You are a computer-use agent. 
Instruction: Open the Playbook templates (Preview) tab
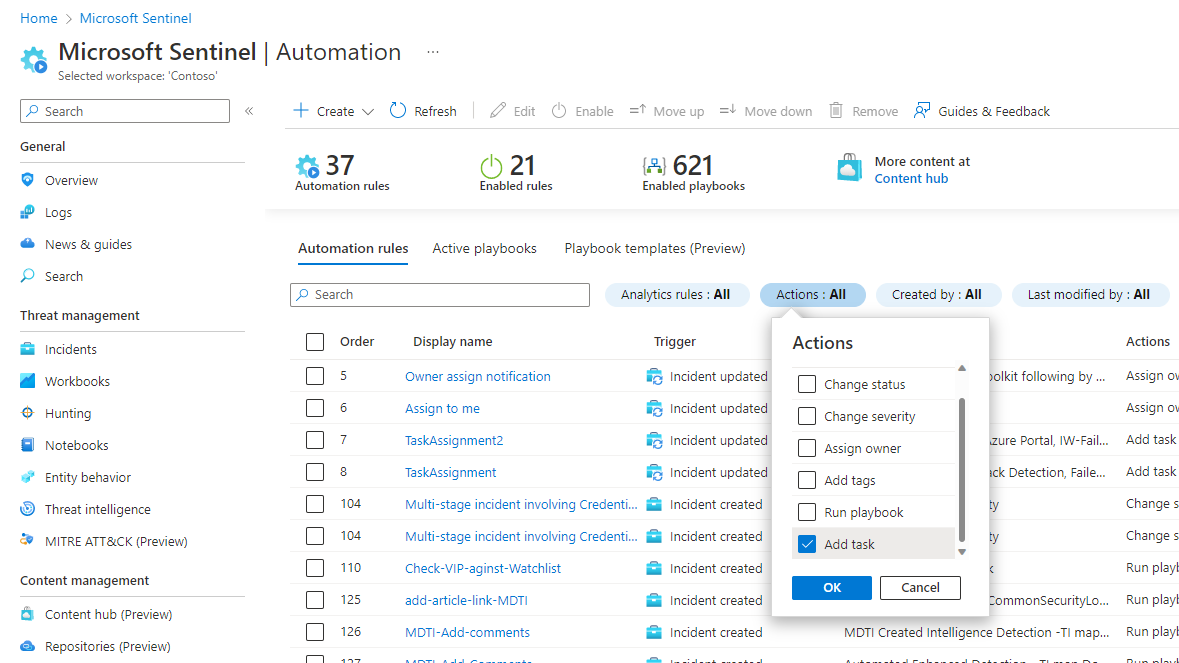(x=654, y=248)
